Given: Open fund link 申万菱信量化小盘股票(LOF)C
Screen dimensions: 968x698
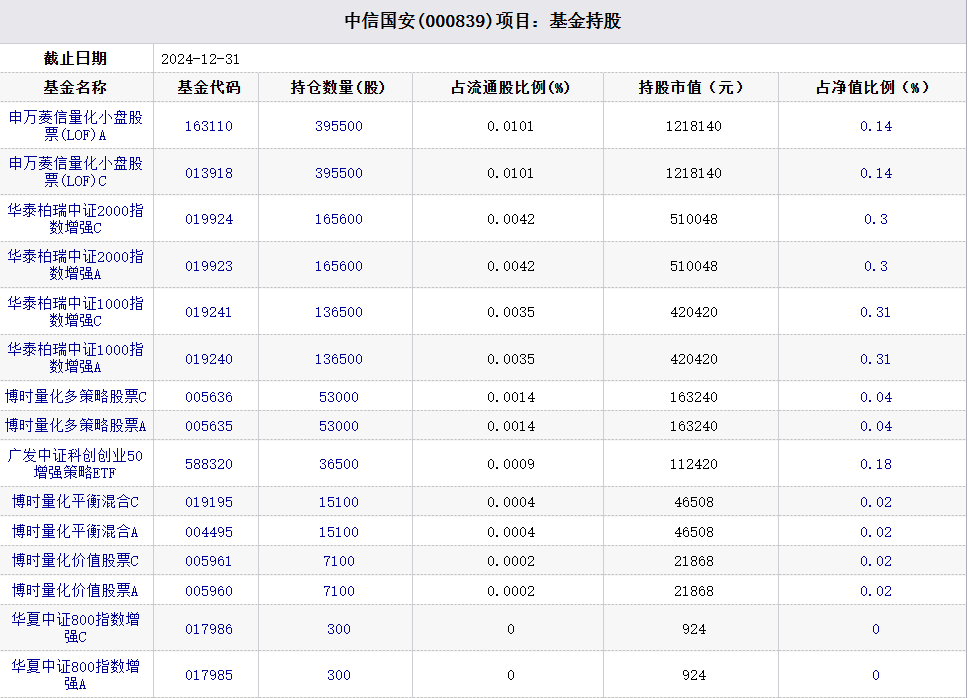Looking at the screenshot, I should pos(76,172).
